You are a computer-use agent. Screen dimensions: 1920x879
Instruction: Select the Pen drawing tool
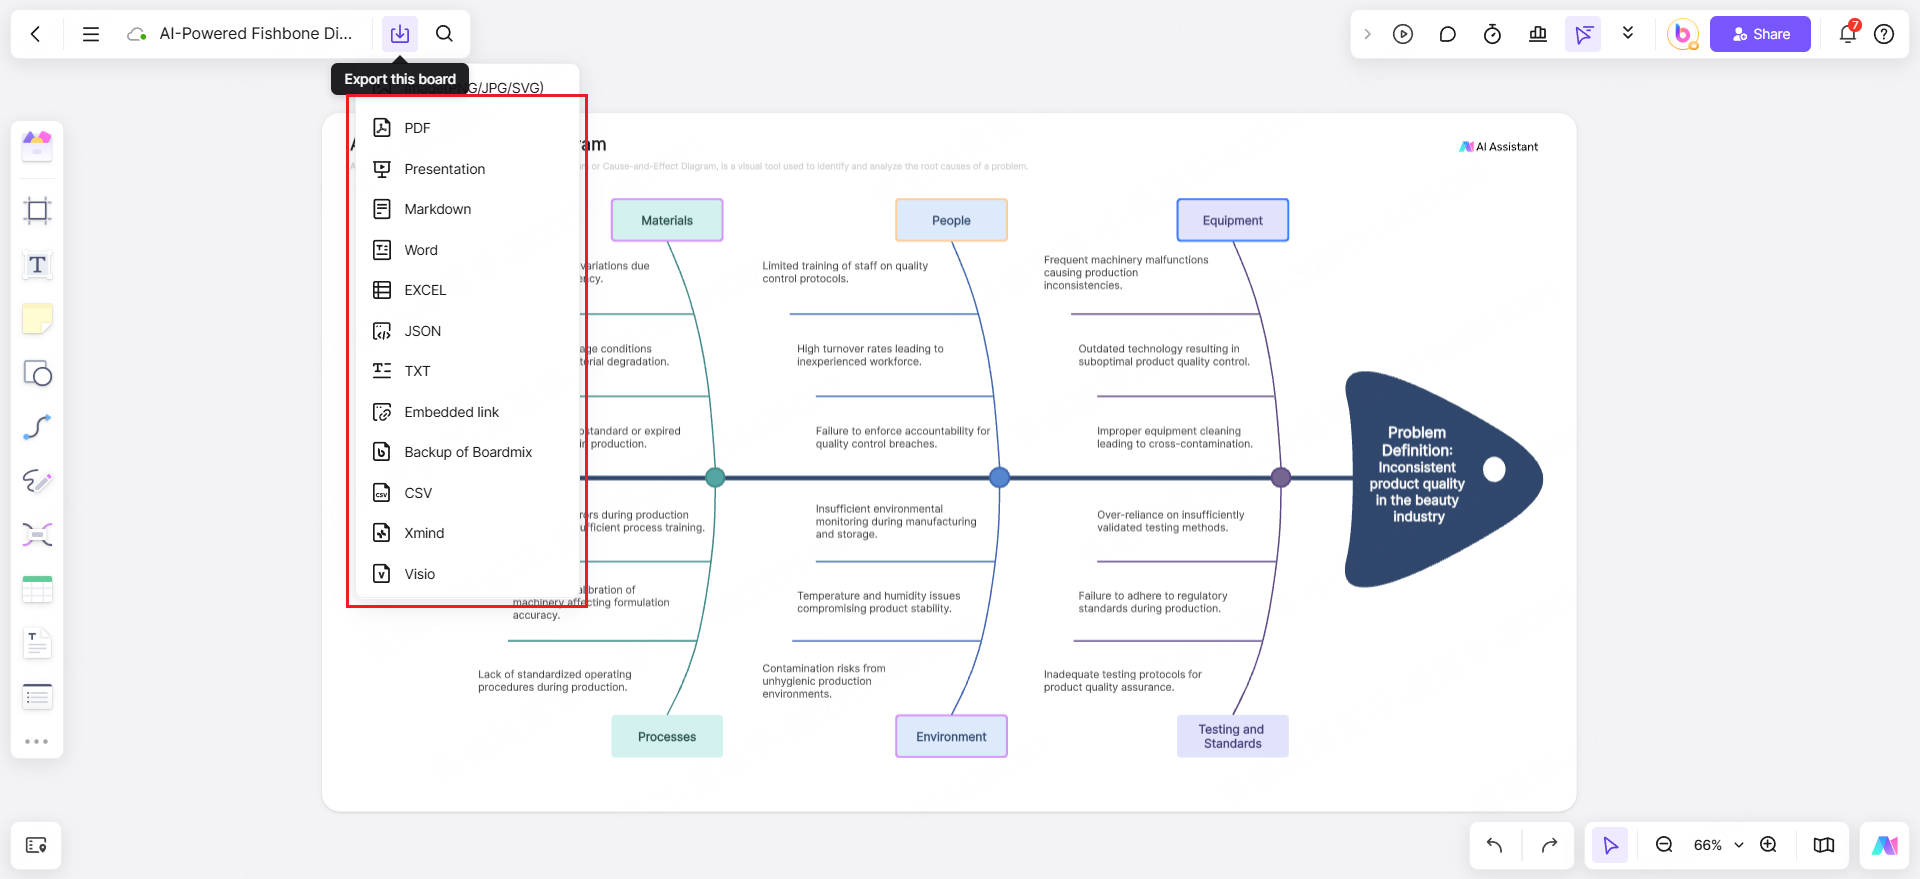[37, 481]
